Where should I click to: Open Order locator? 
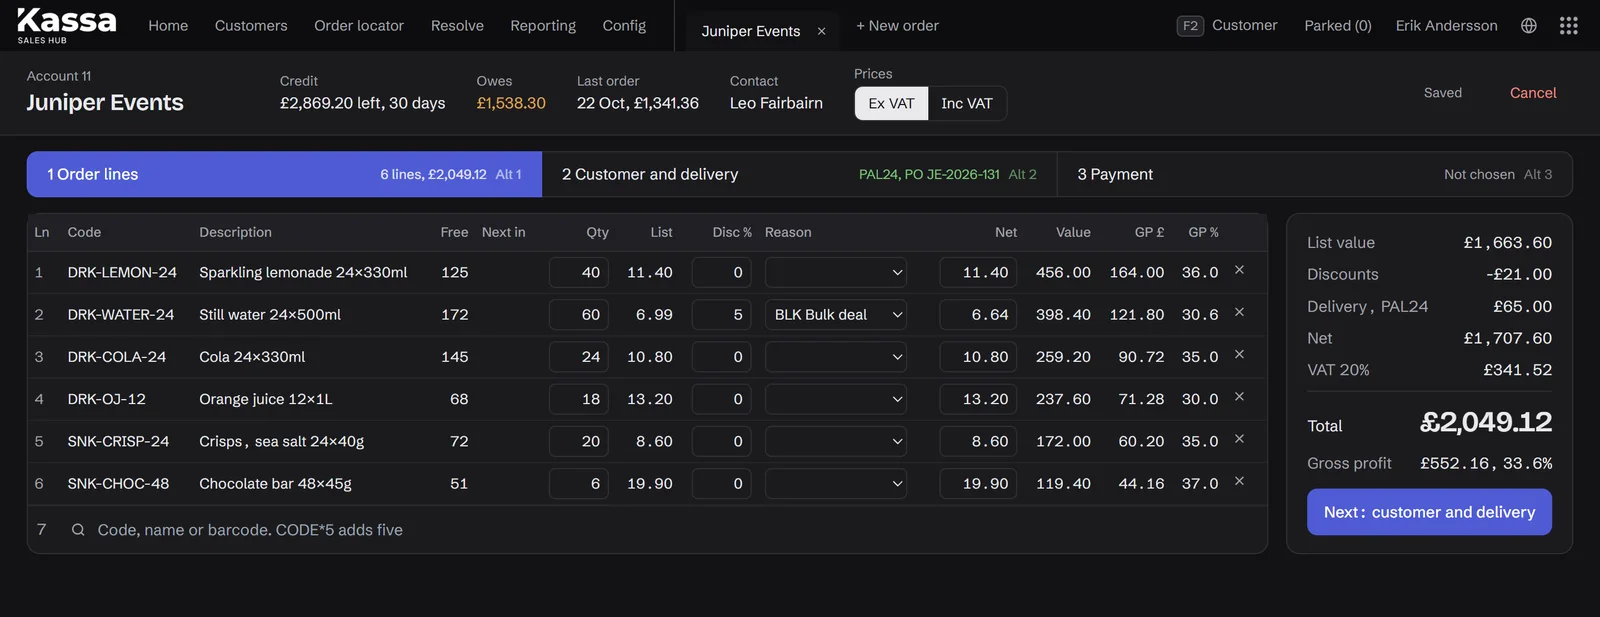(359, 26)
